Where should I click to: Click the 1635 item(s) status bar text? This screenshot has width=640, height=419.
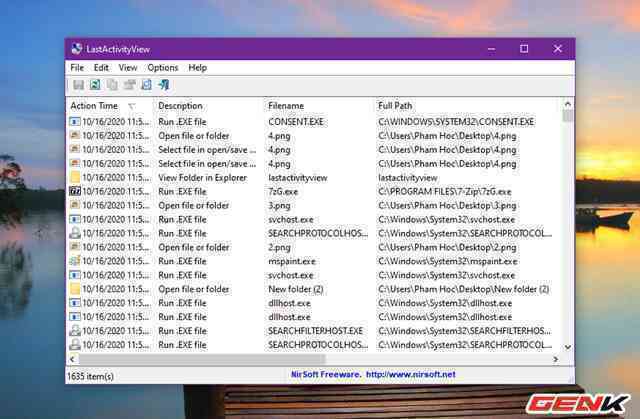coord(90,376)
